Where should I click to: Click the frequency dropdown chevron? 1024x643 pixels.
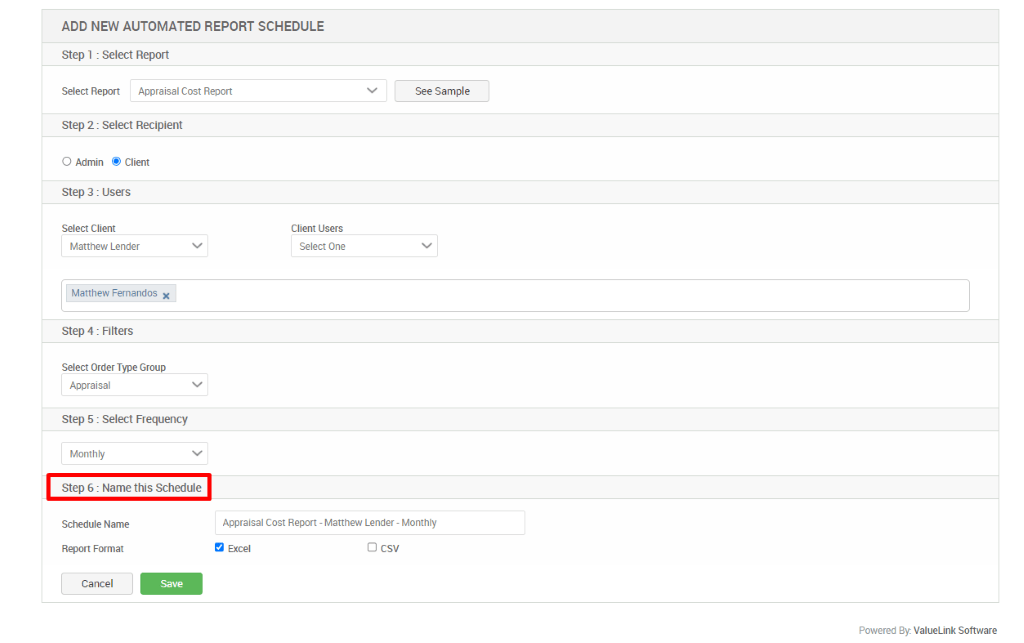click(x=196, y=452)
